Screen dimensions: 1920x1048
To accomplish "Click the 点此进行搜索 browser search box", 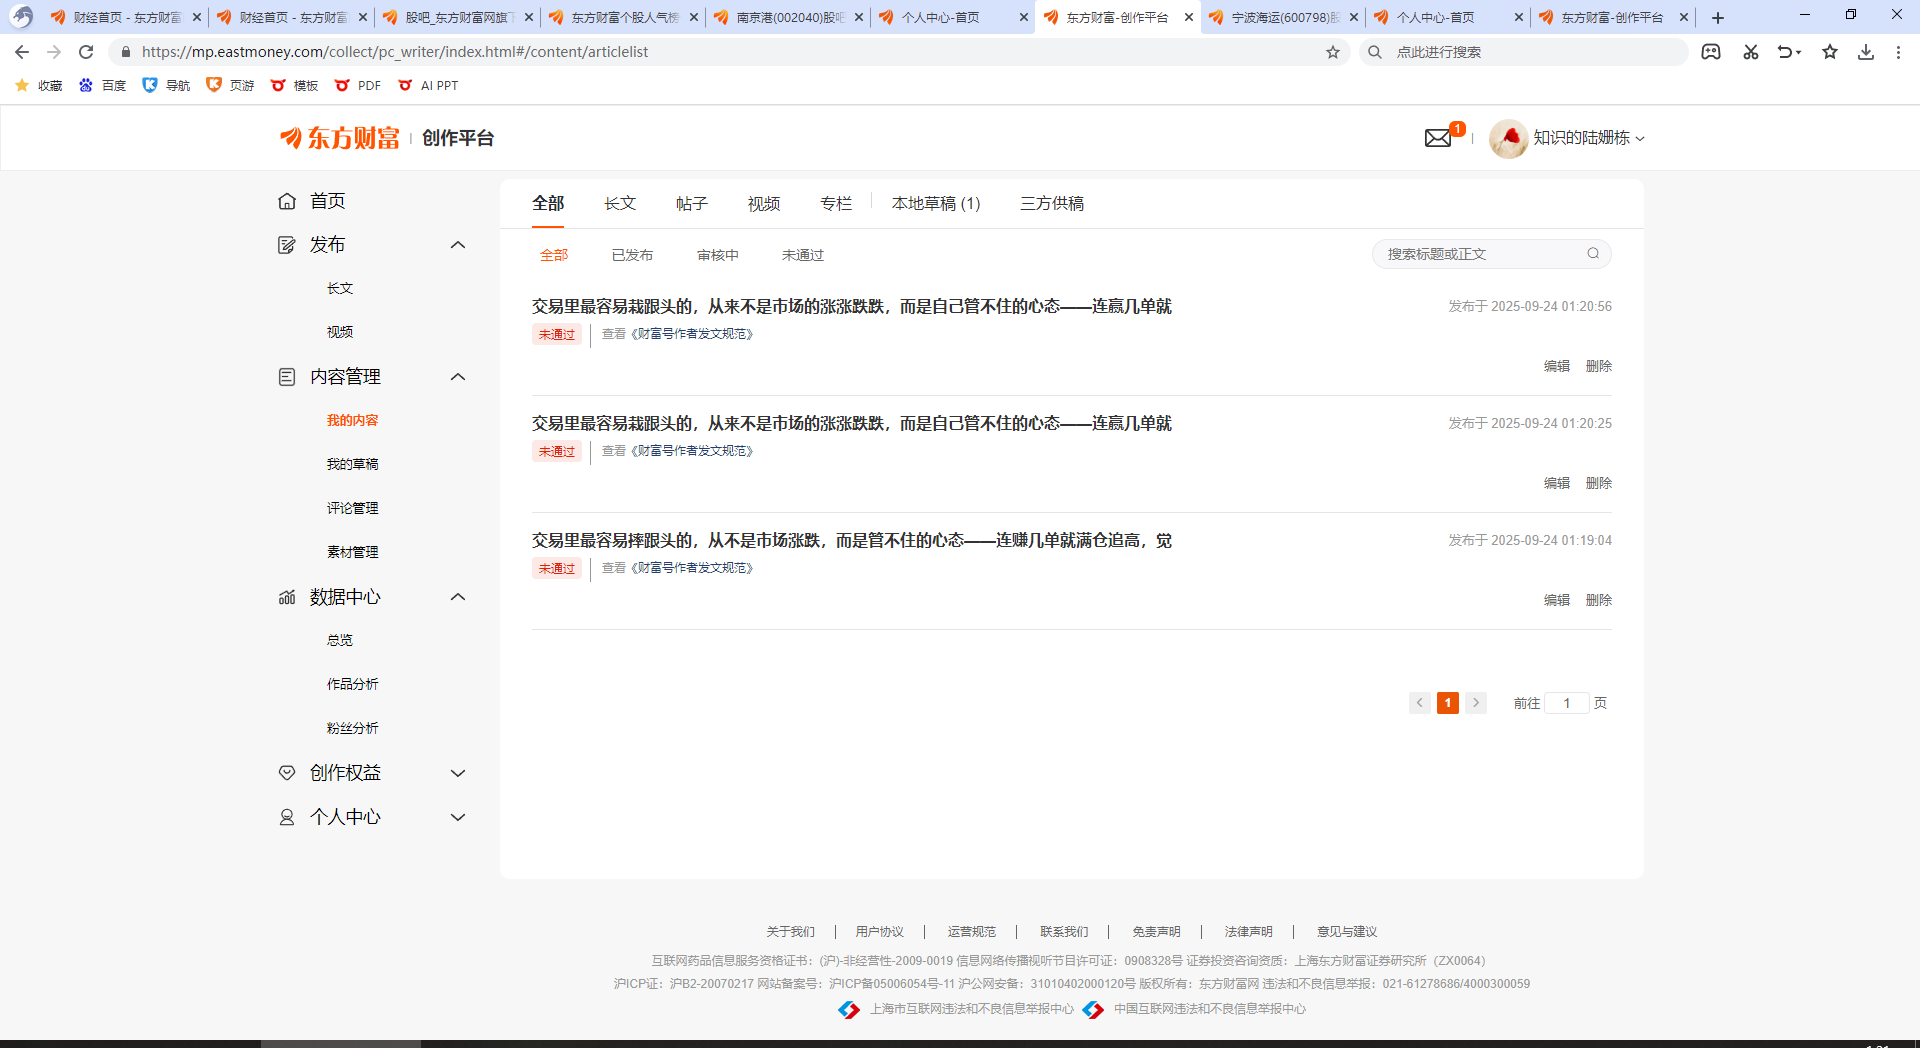I will 1524,52.
